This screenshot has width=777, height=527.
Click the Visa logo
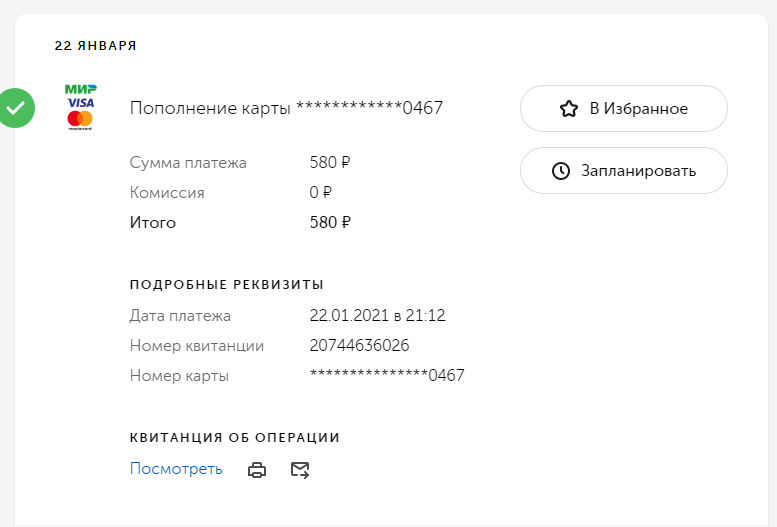click(80, 103)
